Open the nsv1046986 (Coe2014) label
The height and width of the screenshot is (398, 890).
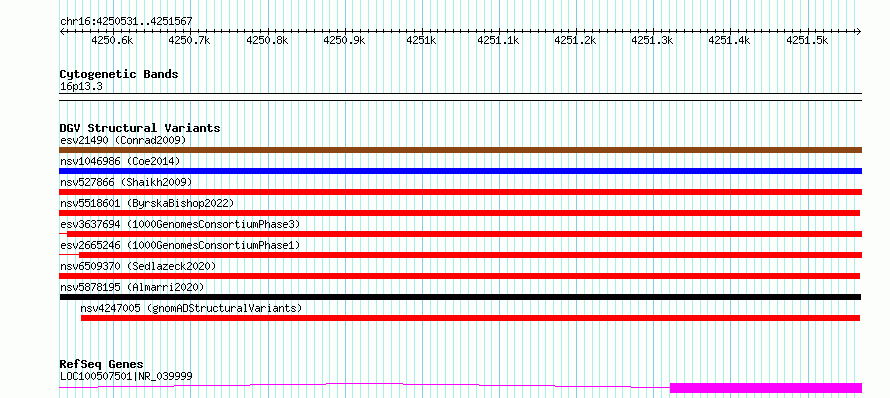(120, 161)
